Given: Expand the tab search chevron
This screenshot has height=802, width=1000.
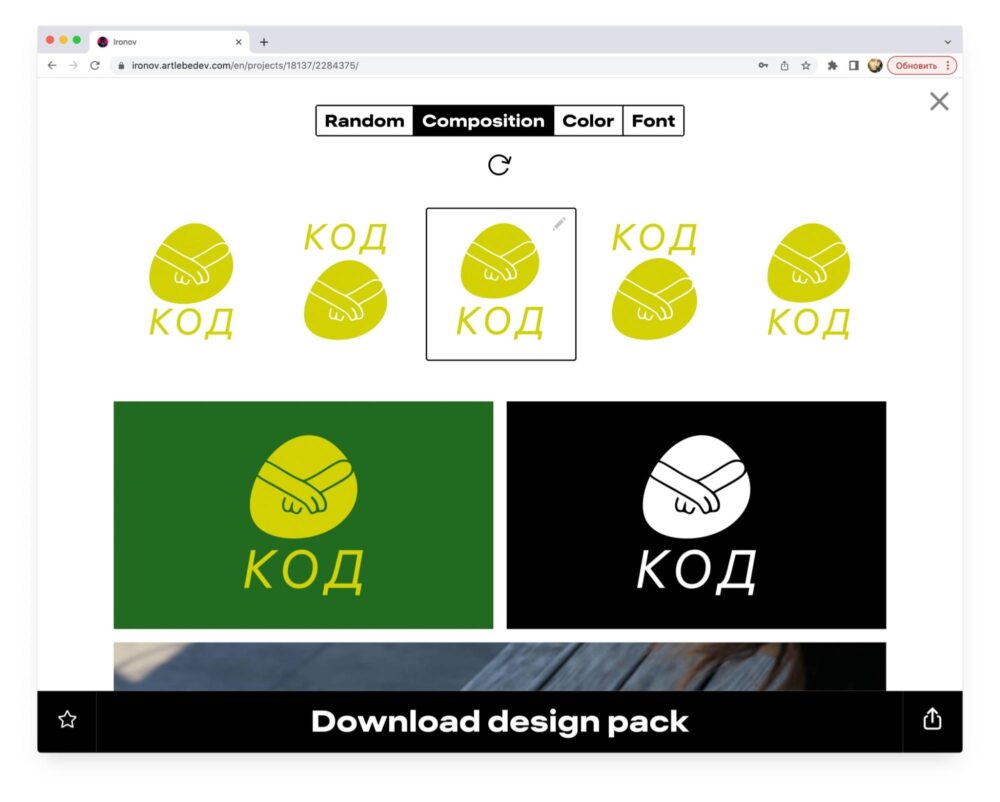Looking at the screenshot, I should [x=948, y=42].
